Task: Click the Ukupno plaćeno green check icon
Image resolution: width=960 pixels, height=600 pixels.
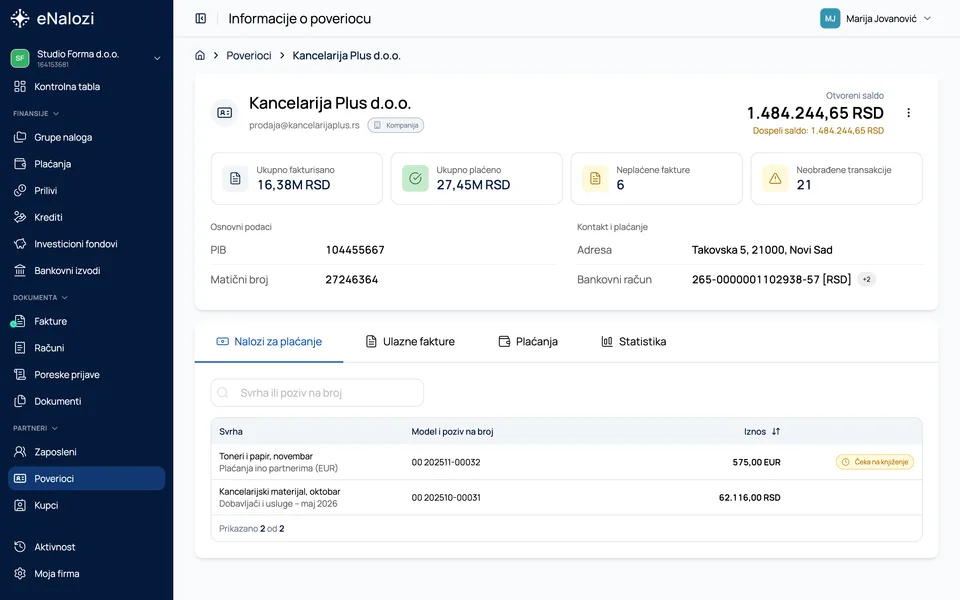Action: (x=415, y=178)
